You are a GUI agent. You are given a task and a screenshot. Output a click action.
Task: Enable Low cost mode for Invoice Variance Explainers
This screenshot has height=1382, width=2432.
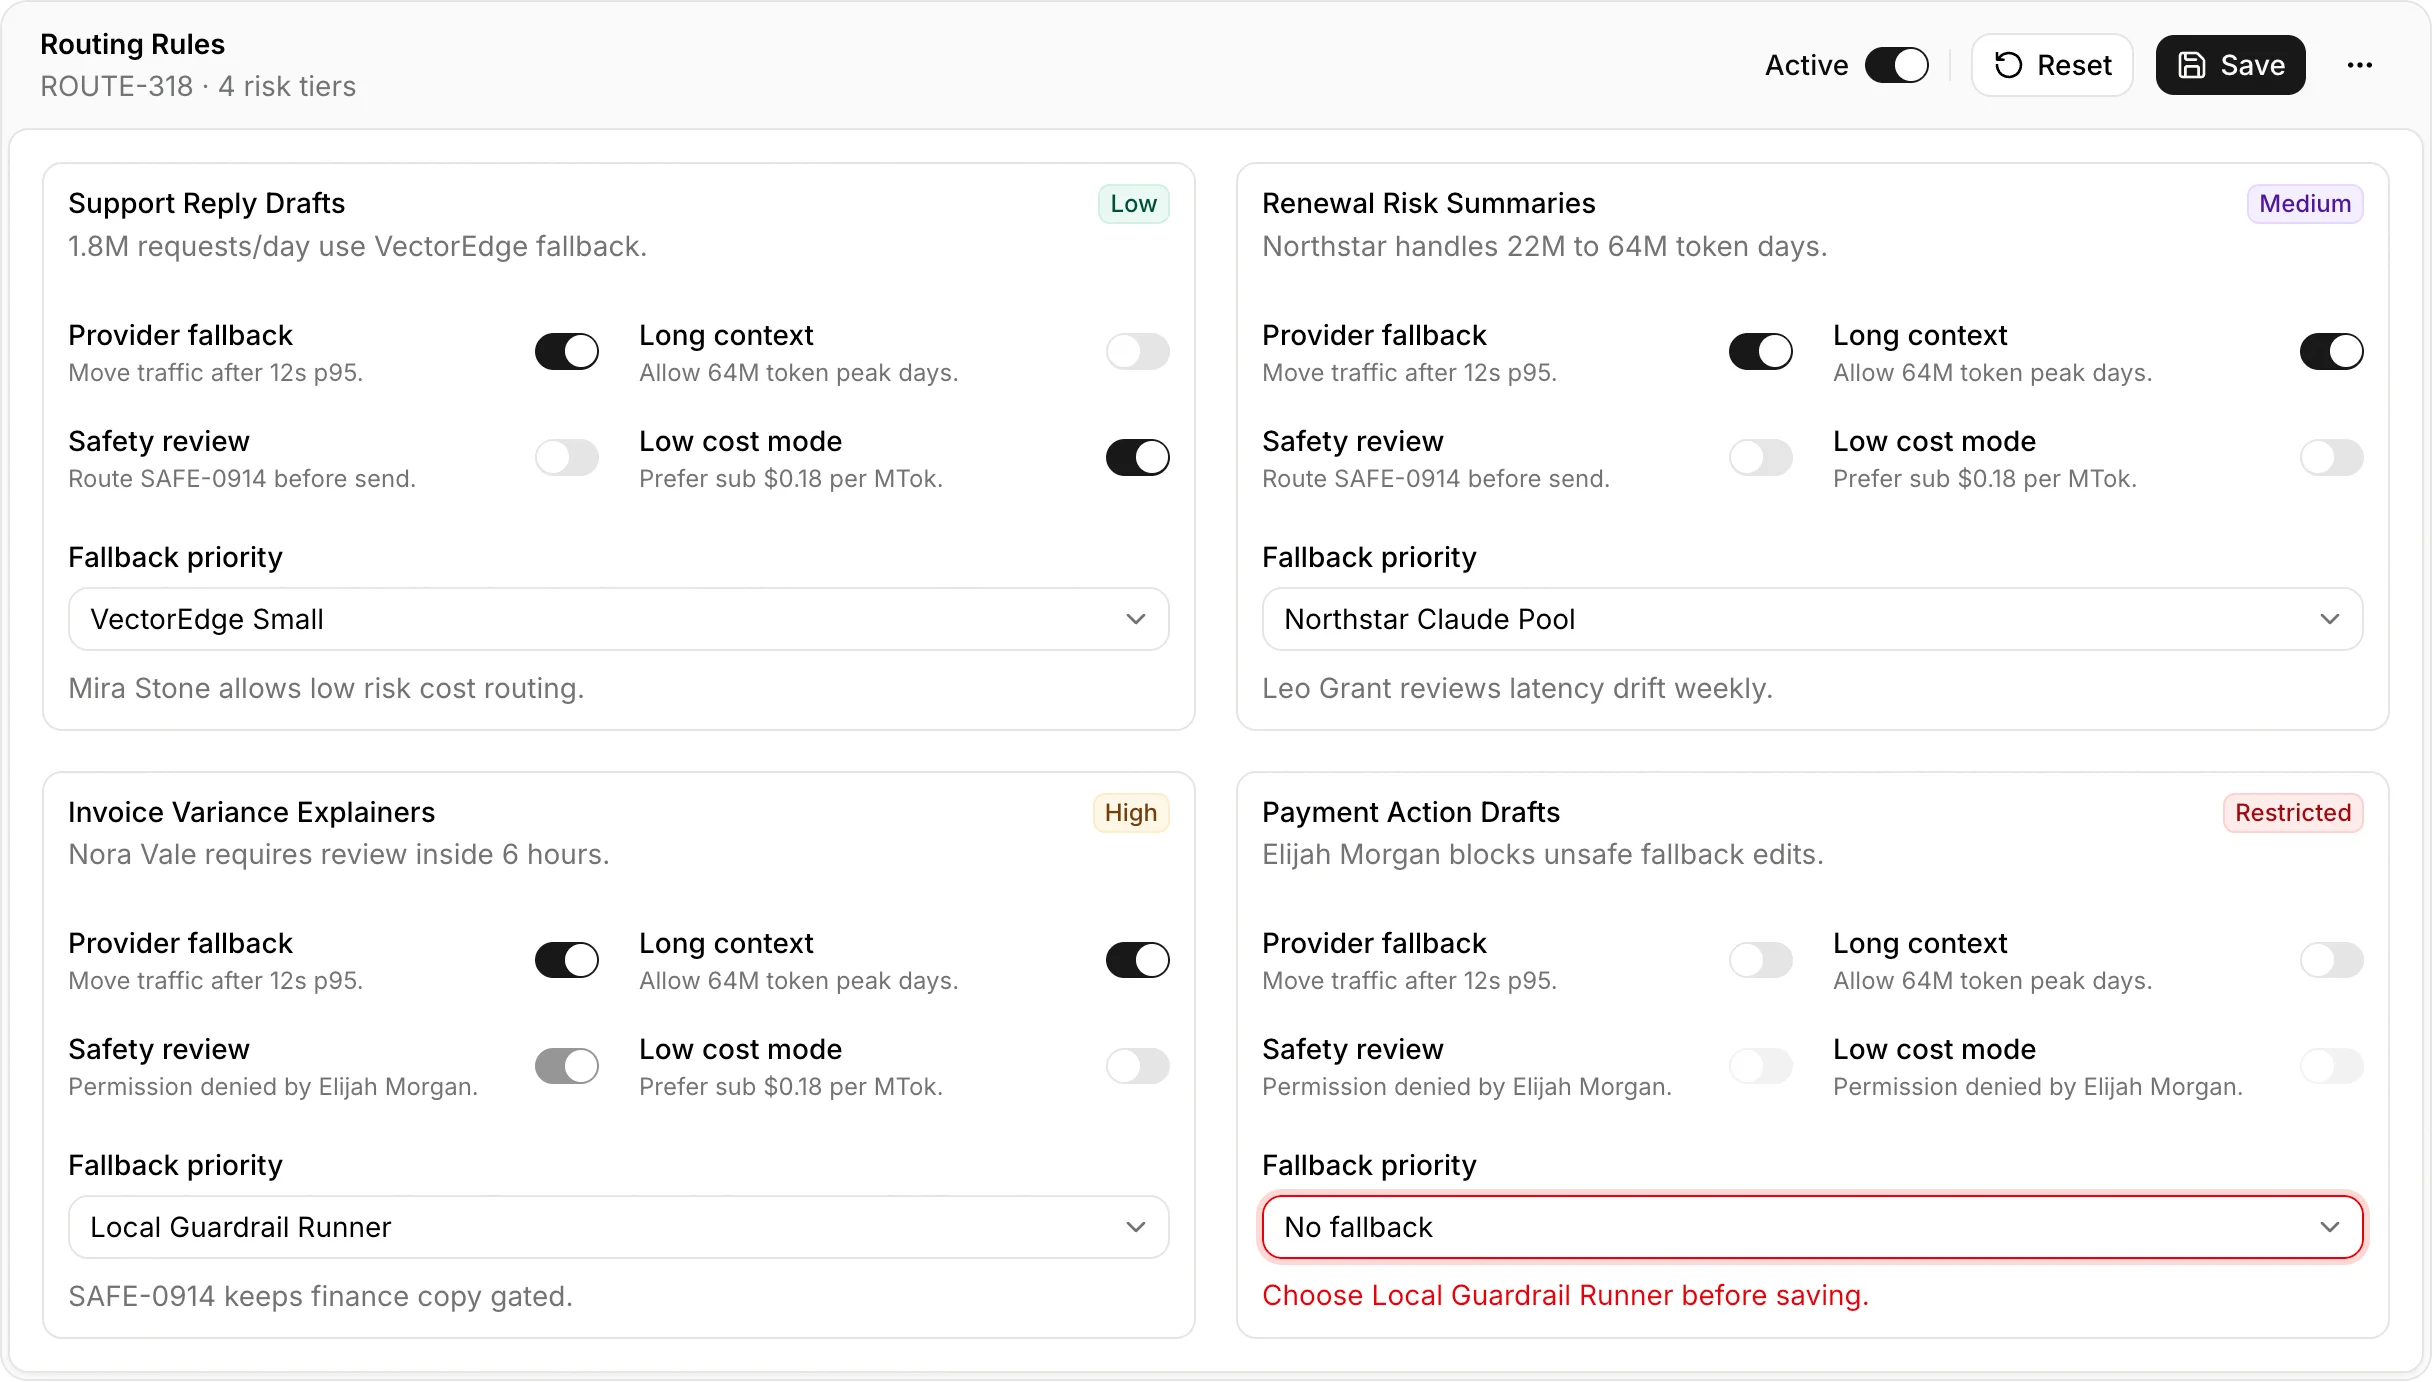click(x=1138, y=1066)
